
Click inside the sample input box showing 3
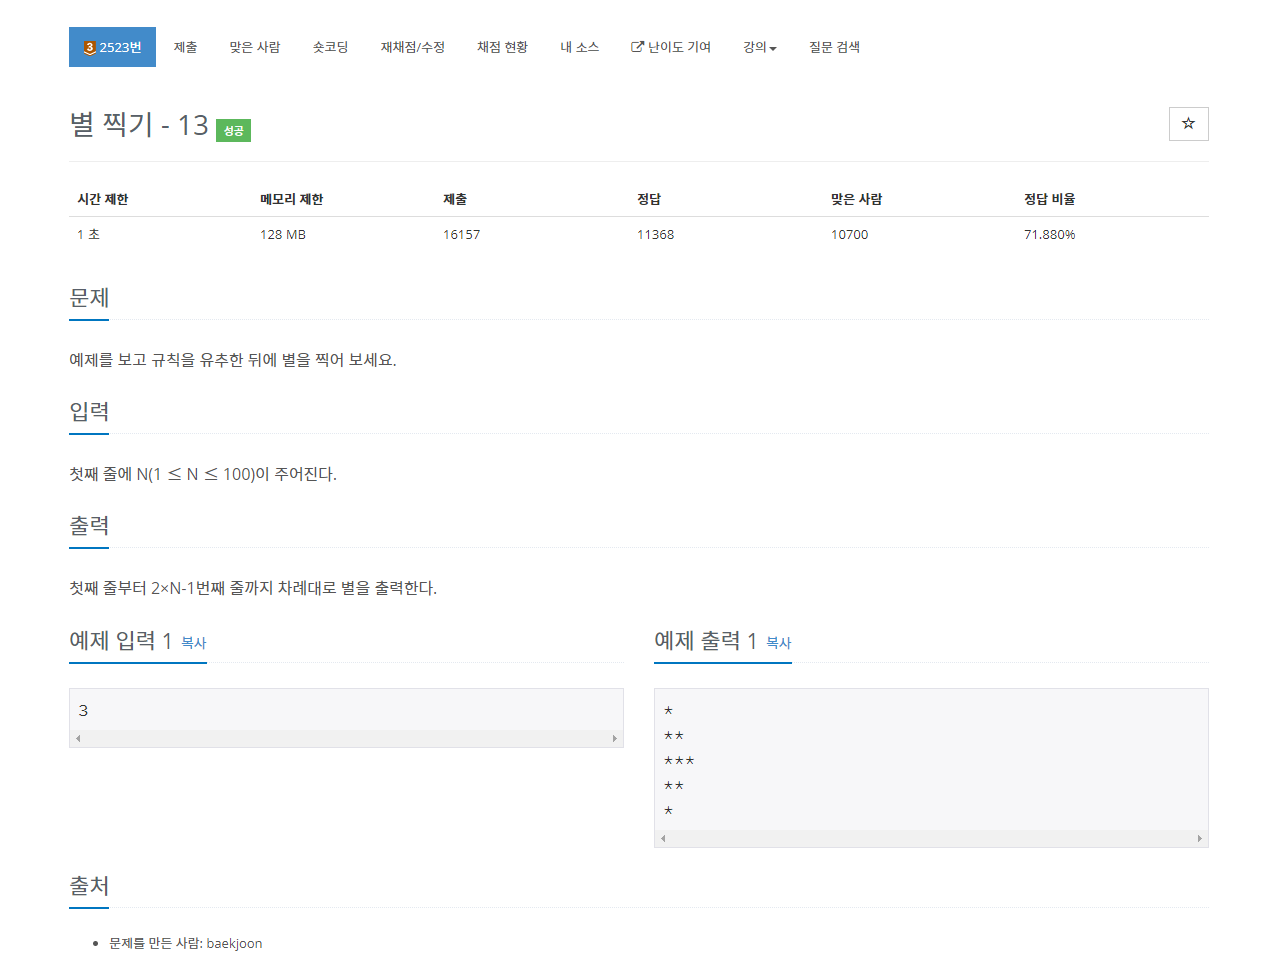click(x=345, y=708)
